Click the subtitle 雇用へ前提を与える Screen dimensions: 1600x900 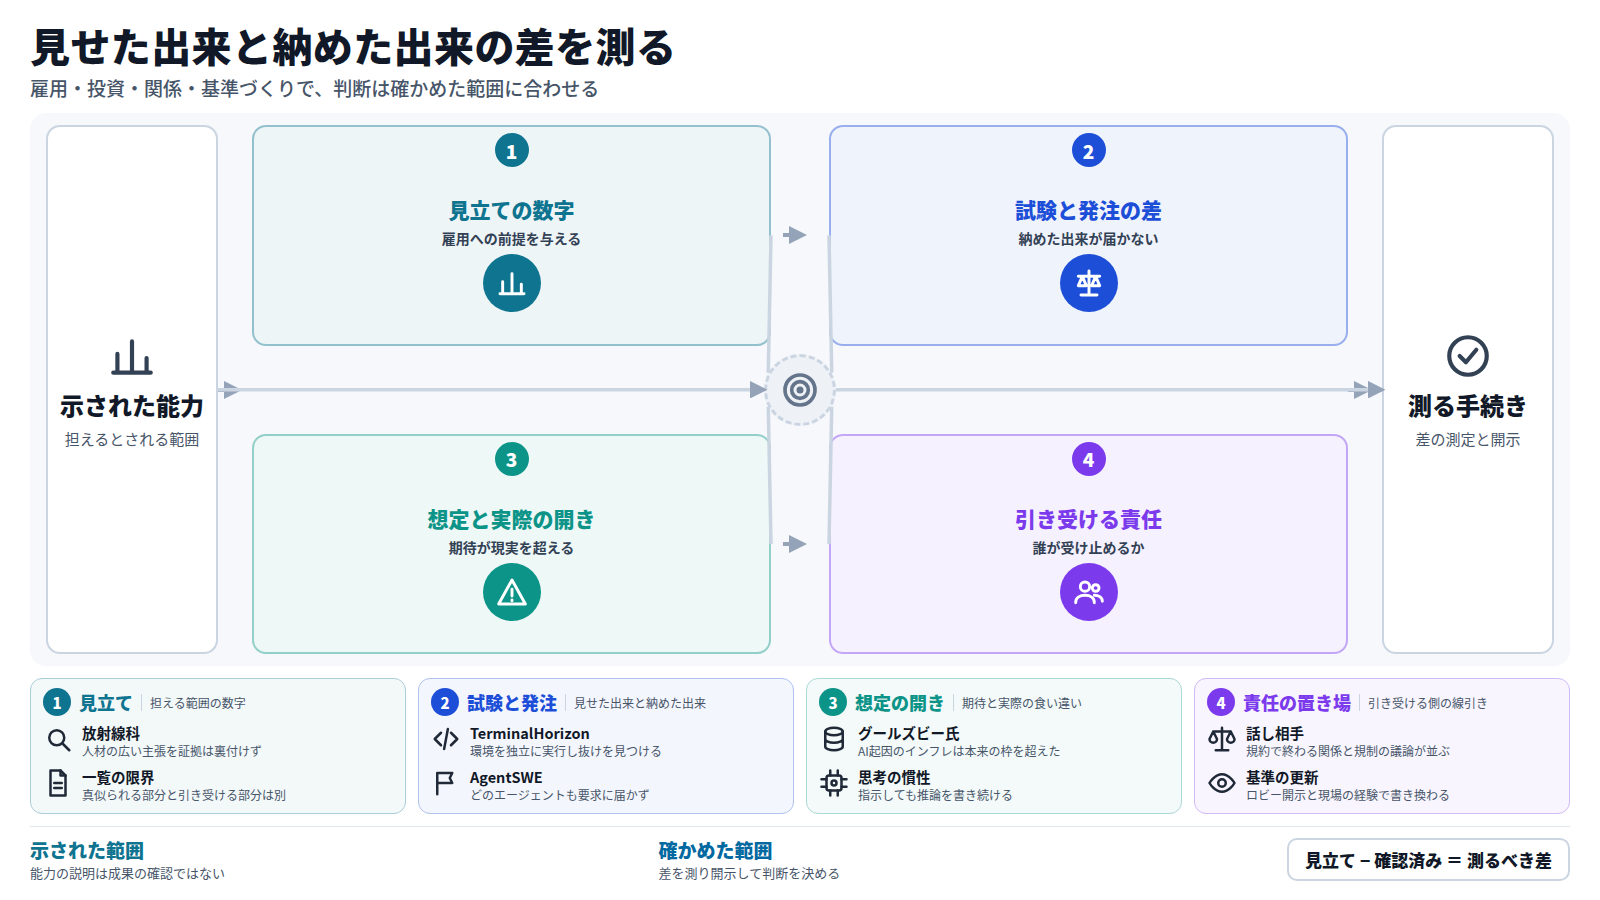[512, 239]
